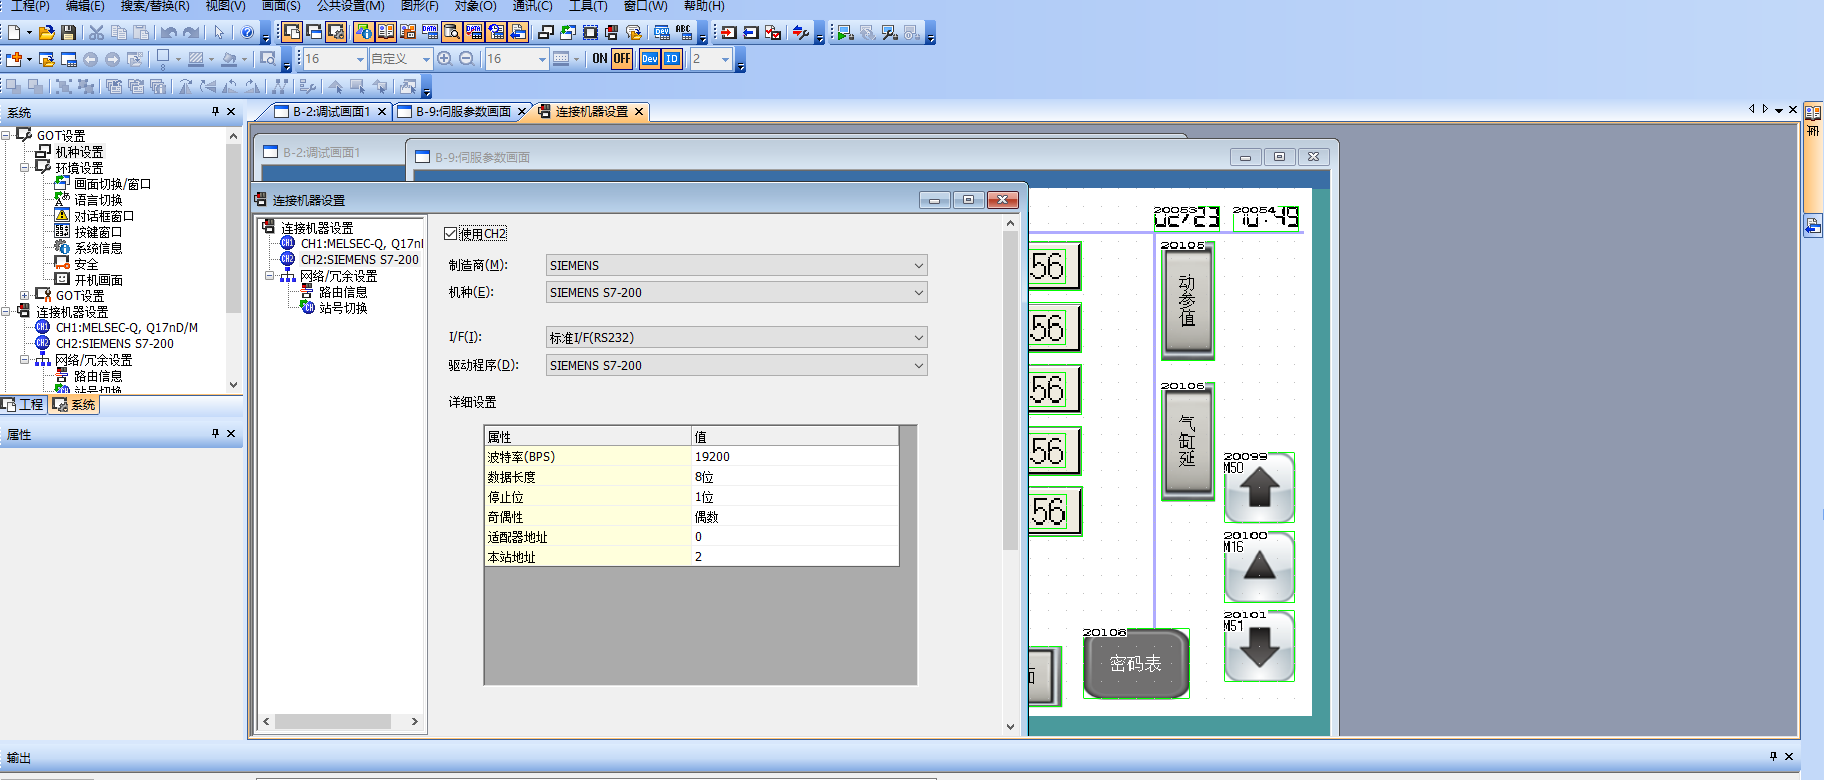Collapse 网络/冗余设置 in the dialog tree
1824x780 pixels.
269,275
